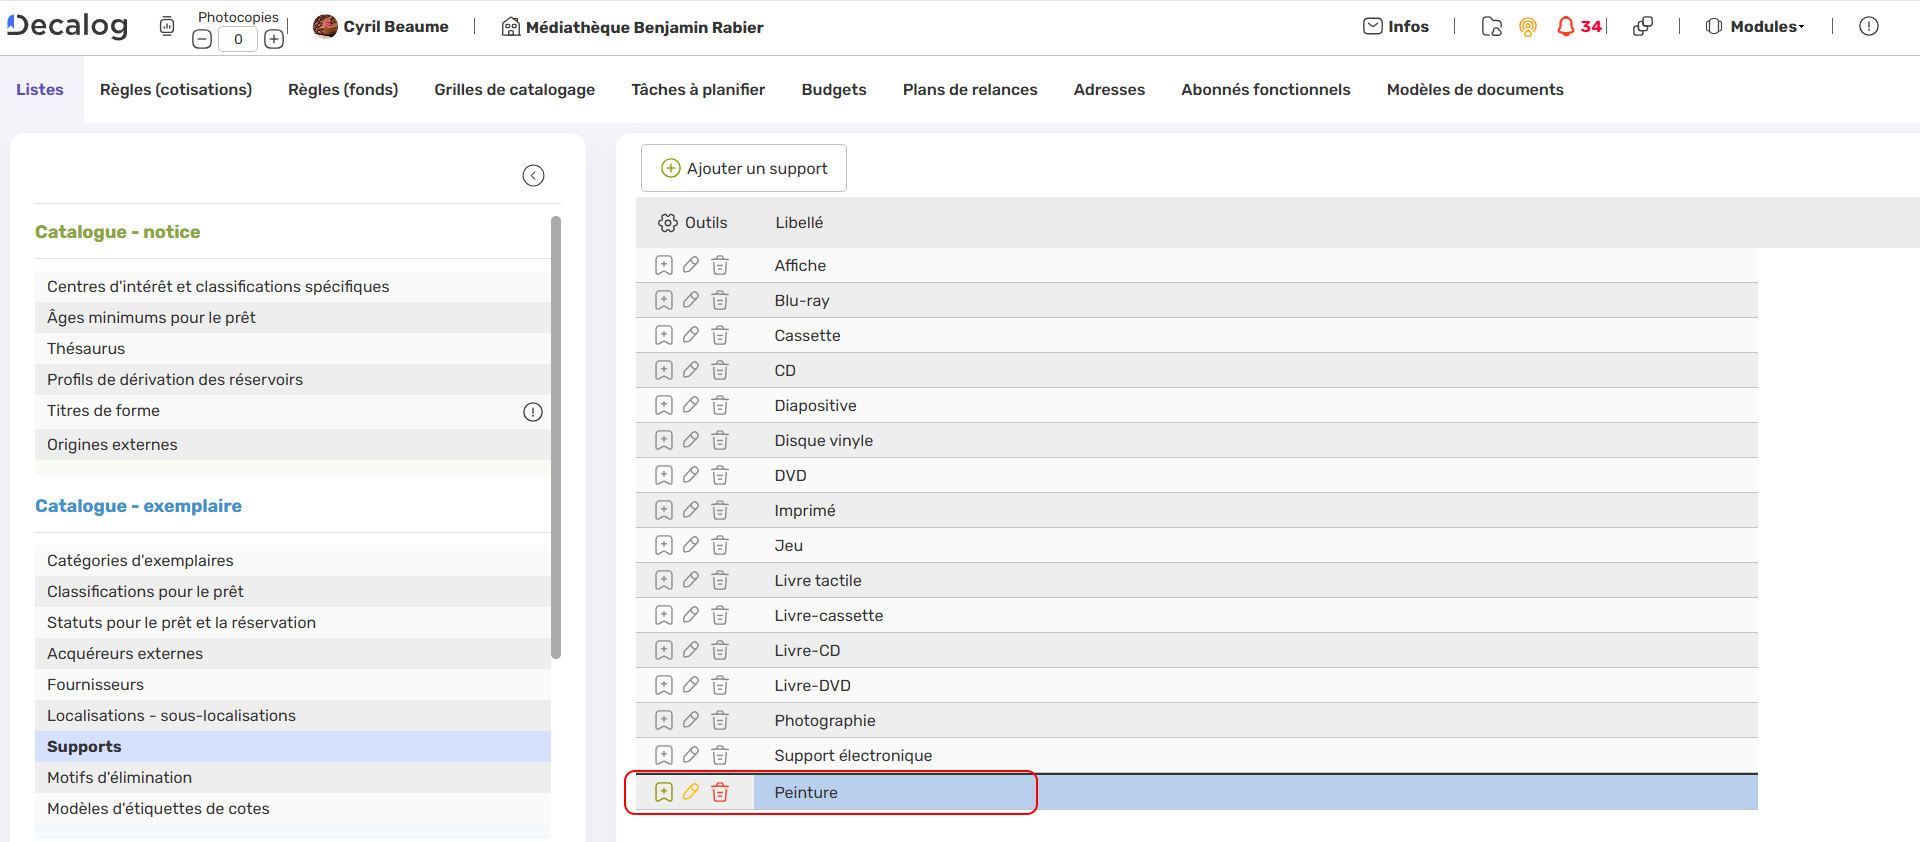Open Âges minimums pour le prêt list

[x=293, y=317]
